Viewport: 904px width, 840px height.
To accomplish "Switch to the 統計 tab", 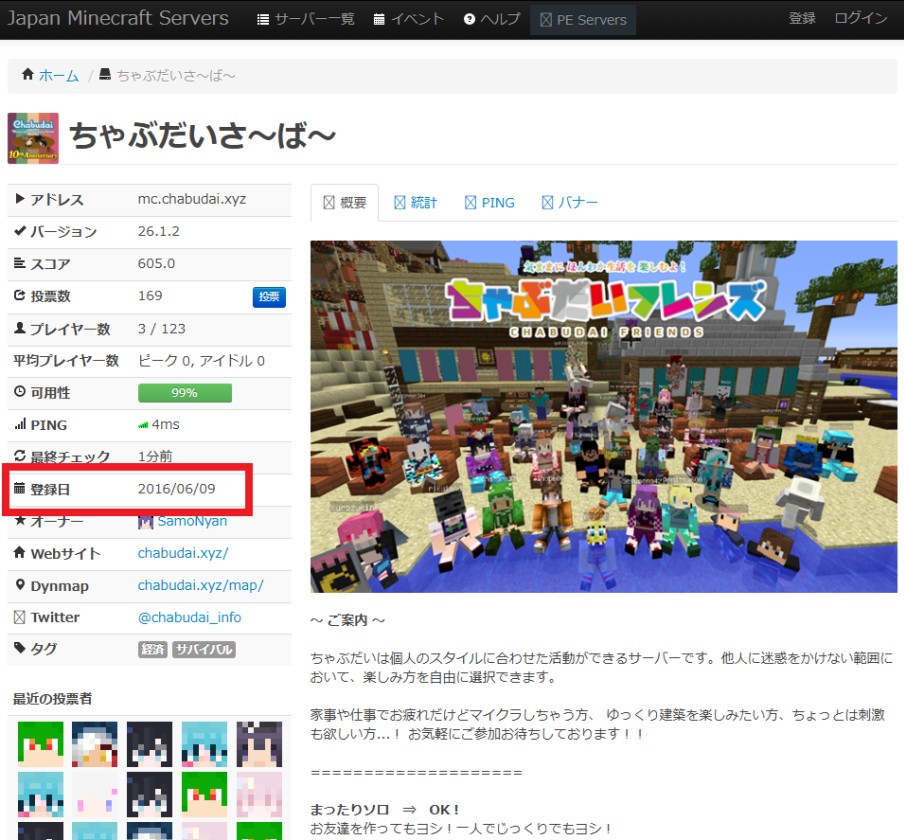I will (416, 202).
